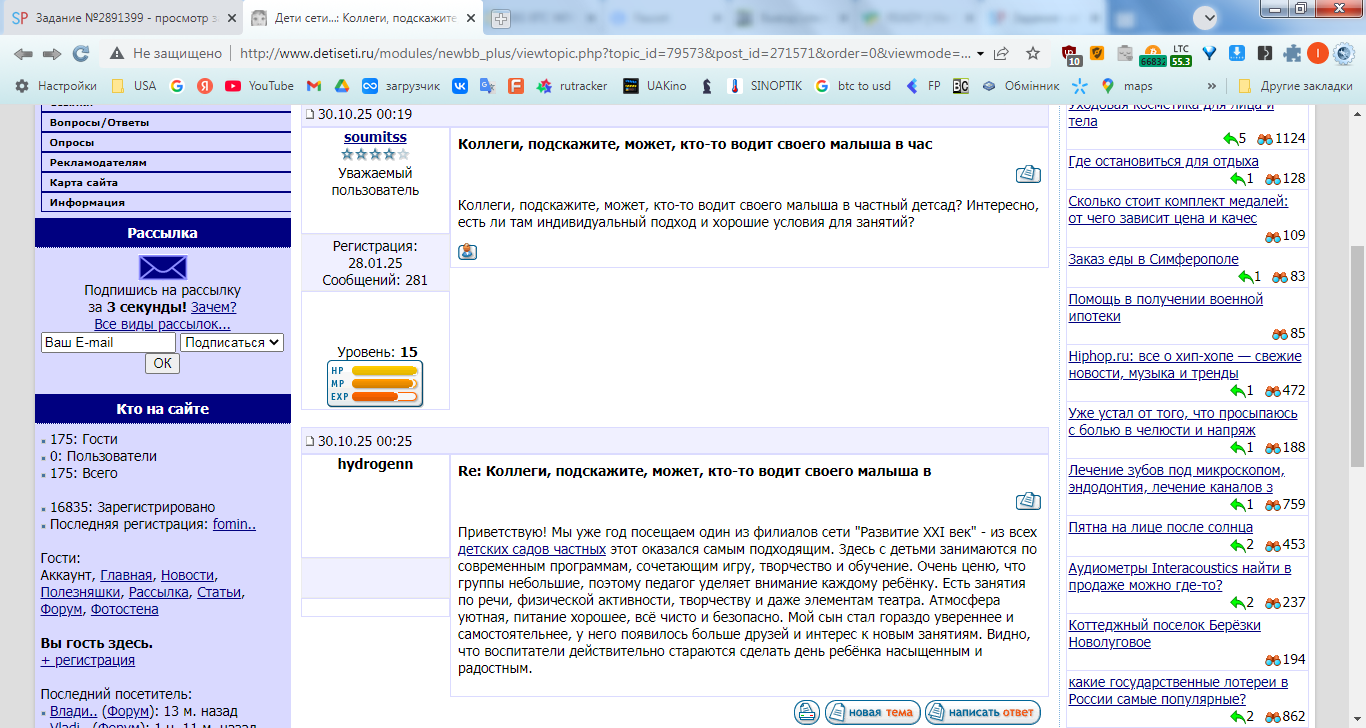Click the + регистрация link
The image size is (1366, 728).
click(88, 660)
